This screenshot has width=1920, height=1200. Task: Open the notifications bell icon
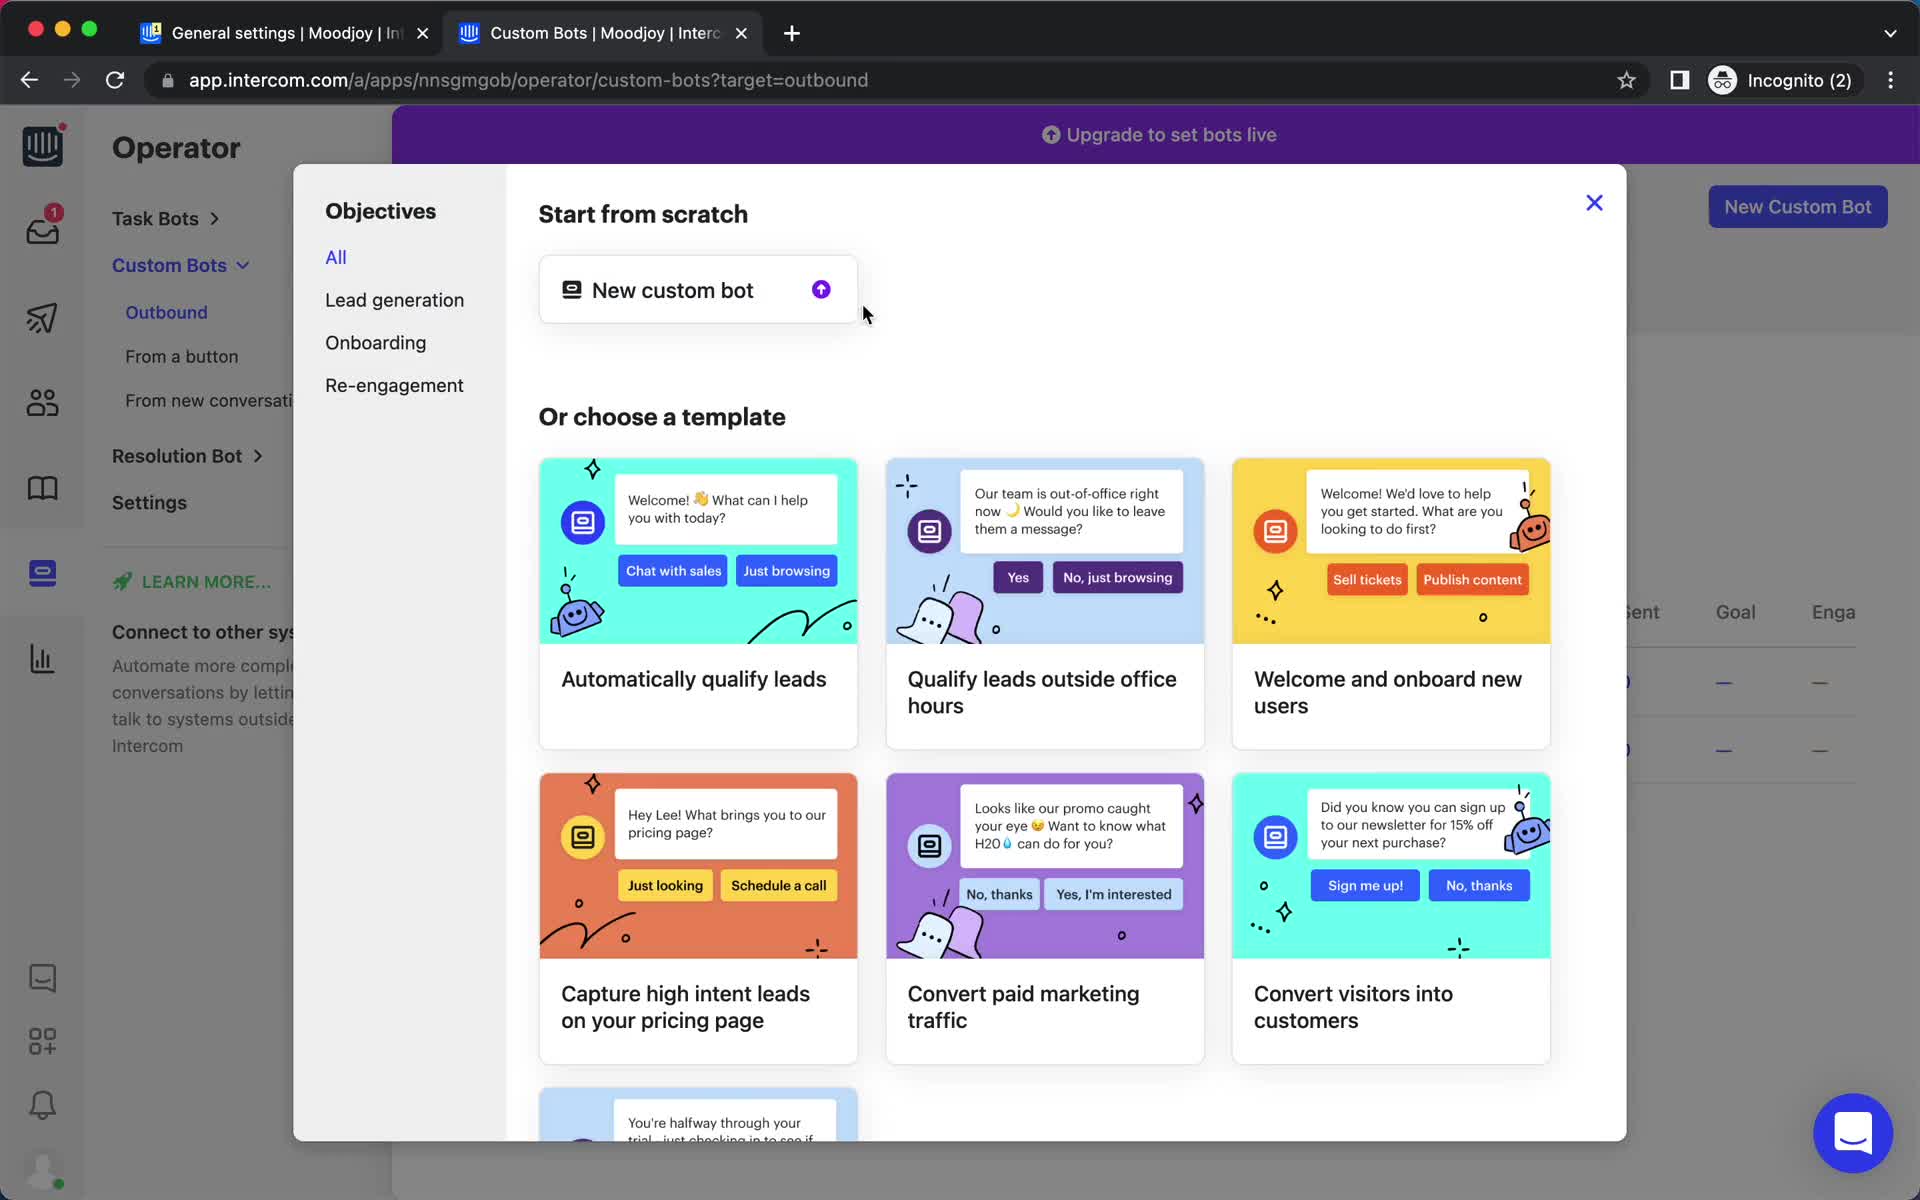tap(42, 1105)
